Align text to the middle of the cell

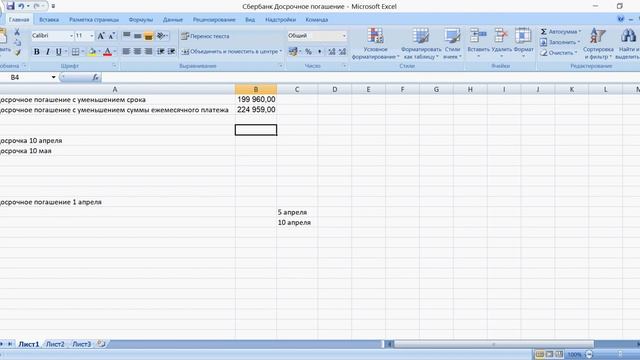(138, 36)
